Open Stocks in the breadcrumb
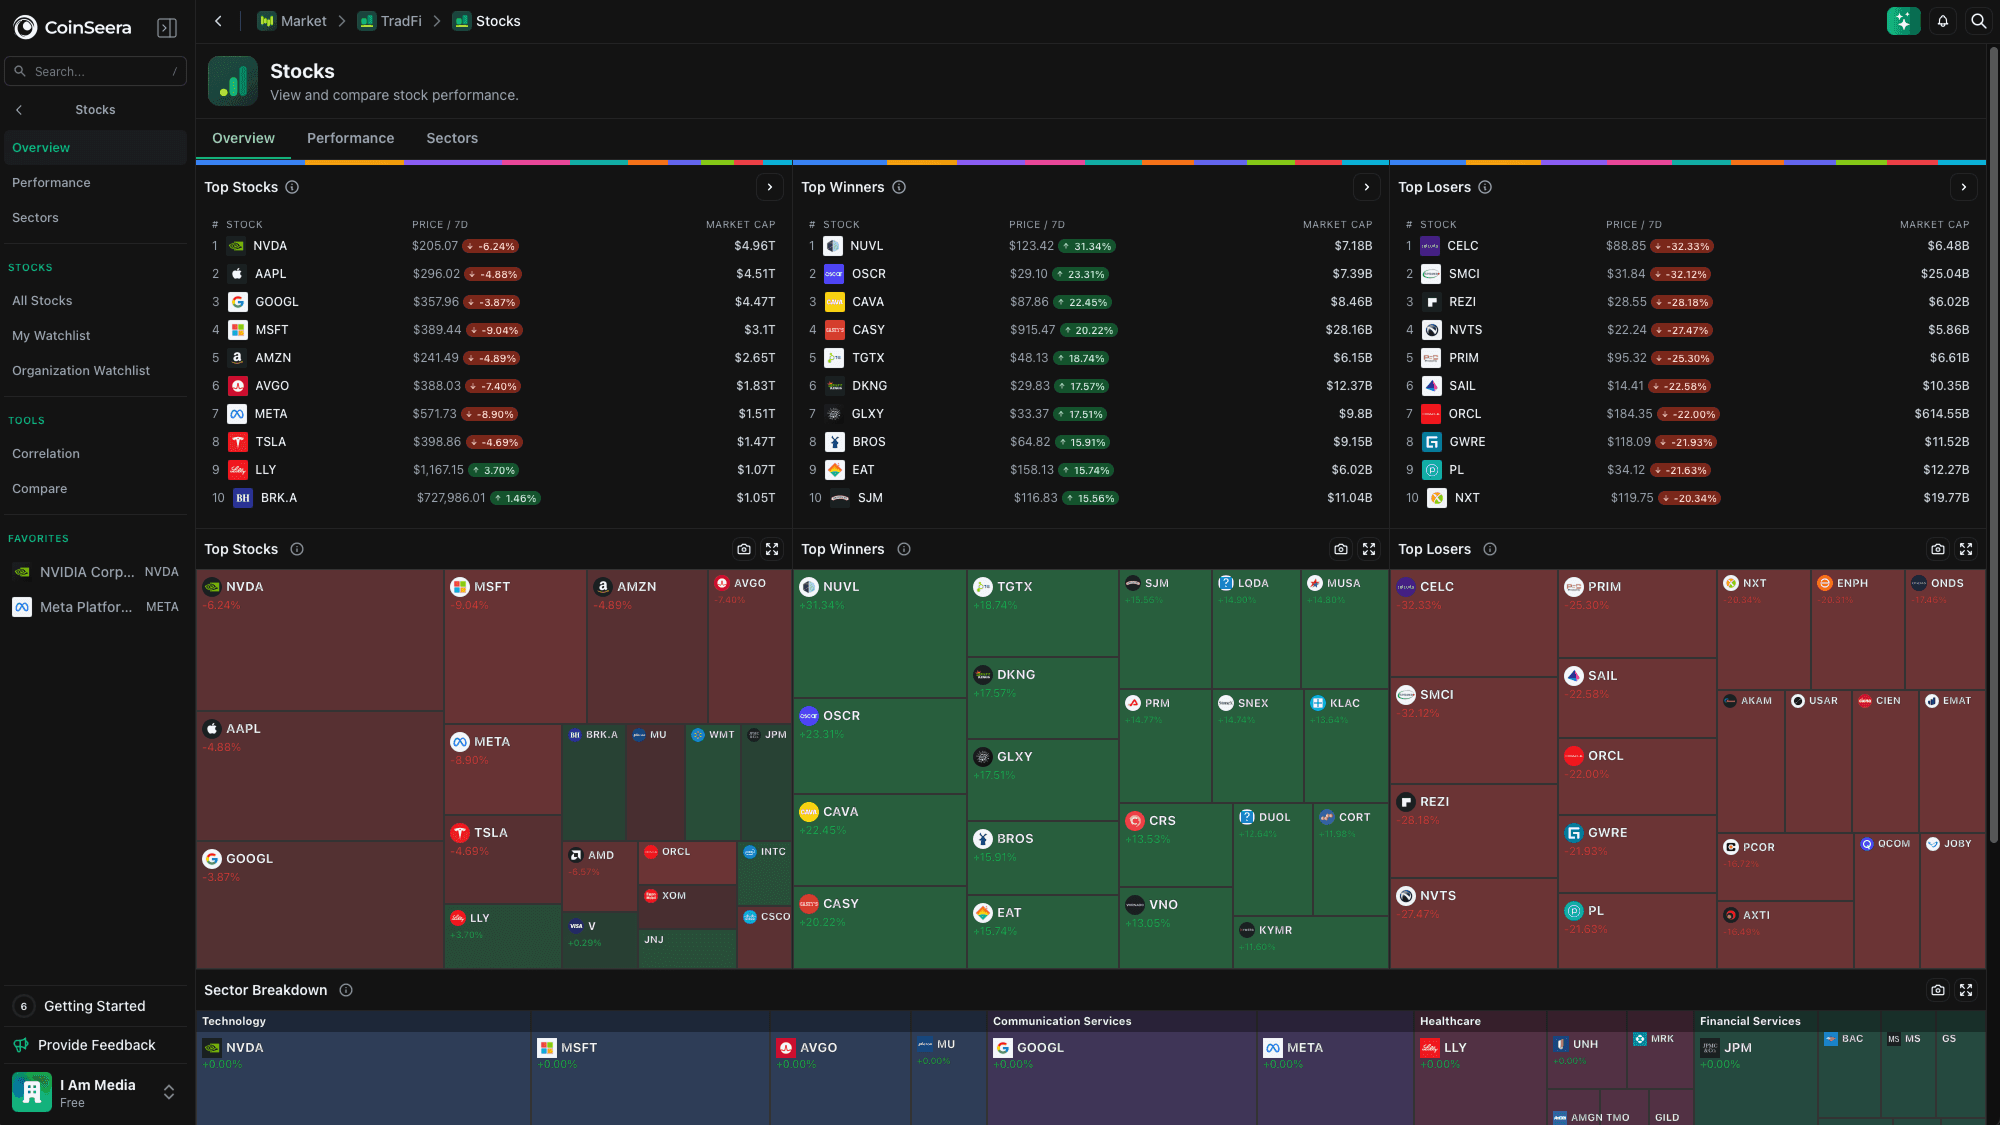2000x1125 pixels. [487, 21]
